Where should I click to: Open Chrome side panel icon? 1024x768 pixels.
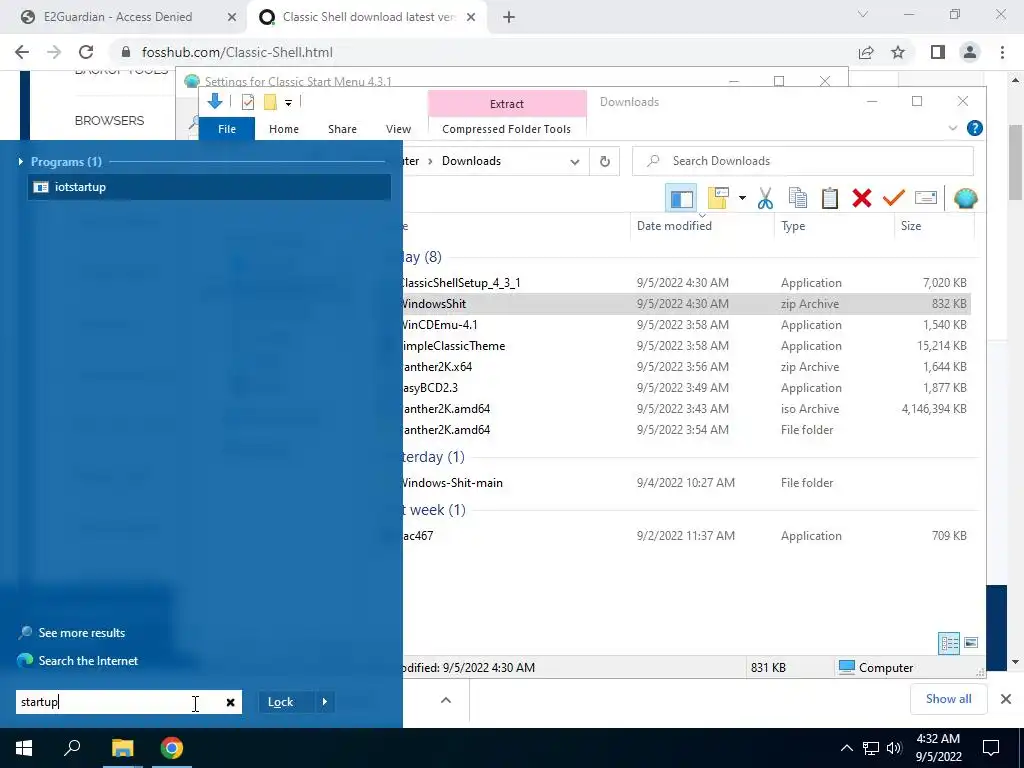pos(938,52)
